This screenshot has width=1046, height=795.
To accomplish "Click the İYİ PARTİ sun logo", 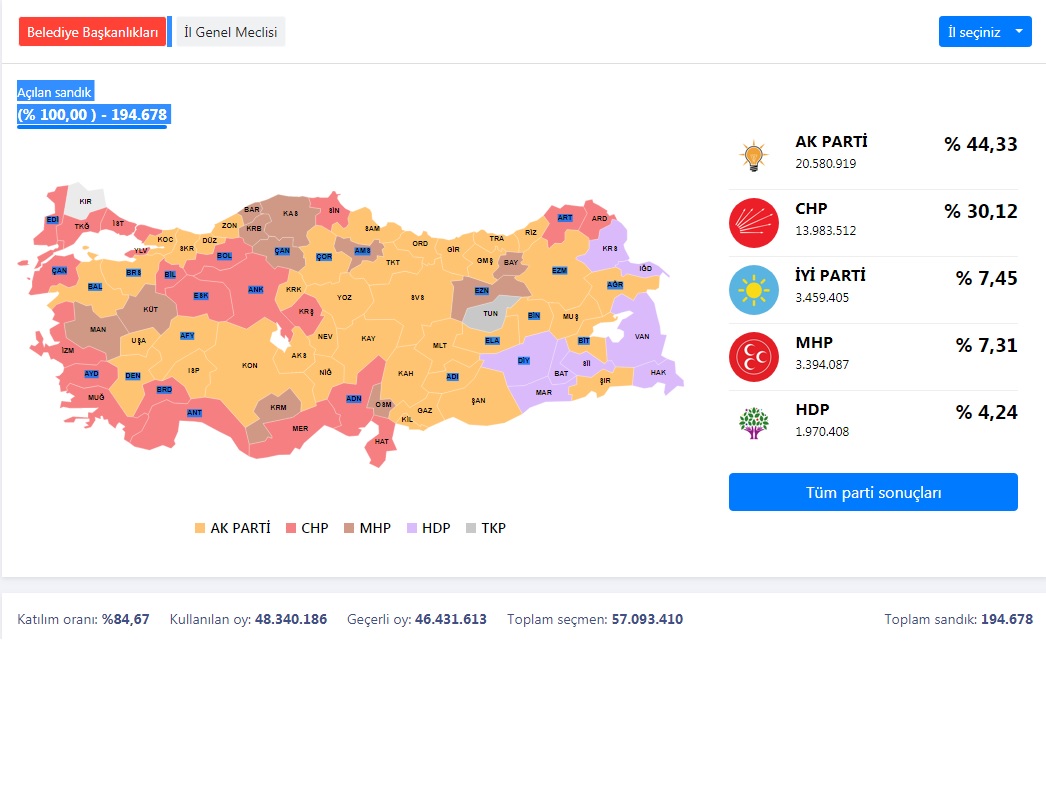I will click(754, 290).
